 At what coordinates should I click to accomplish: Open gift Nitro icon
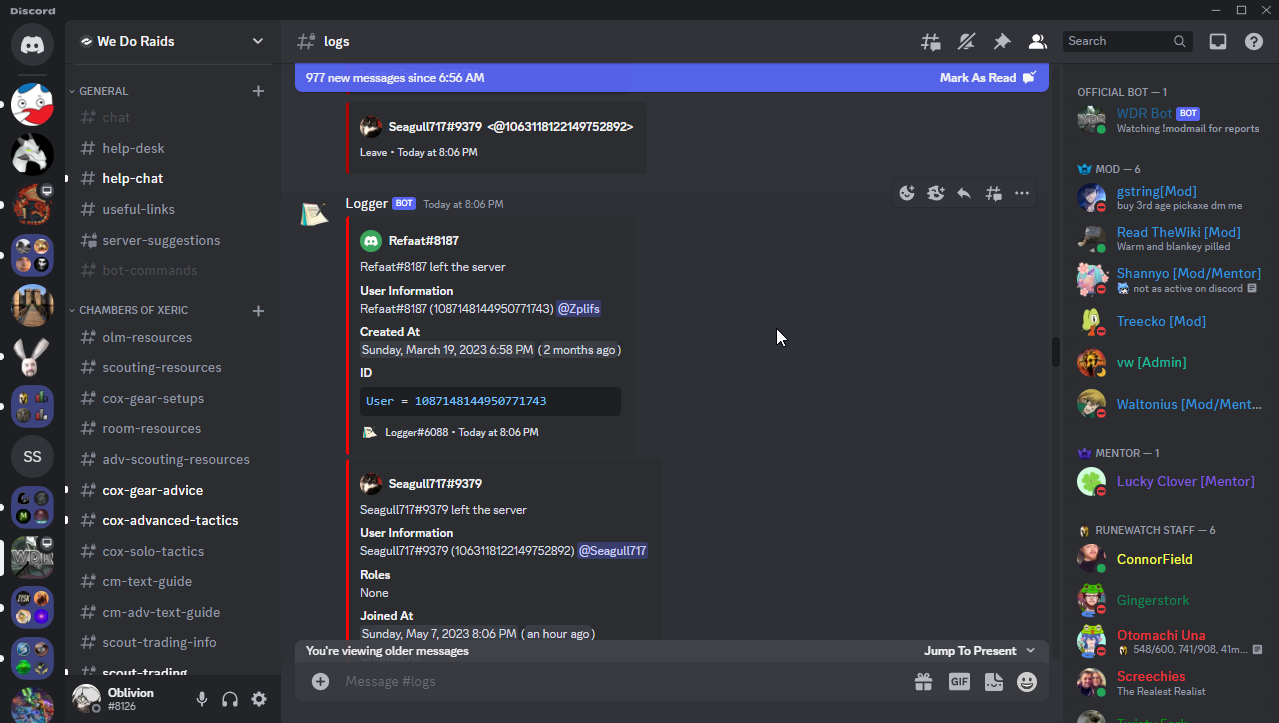923,681
